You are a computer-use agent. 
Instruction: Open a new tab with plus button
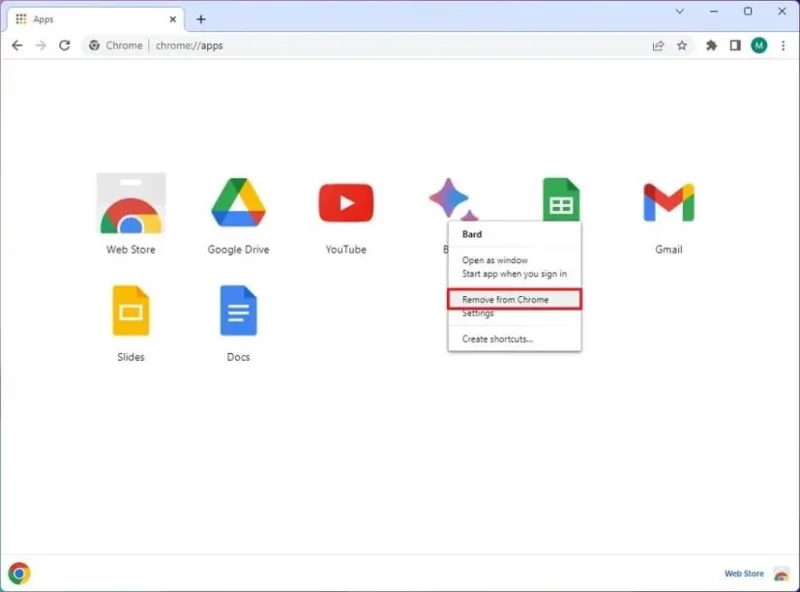click(201, 19)
